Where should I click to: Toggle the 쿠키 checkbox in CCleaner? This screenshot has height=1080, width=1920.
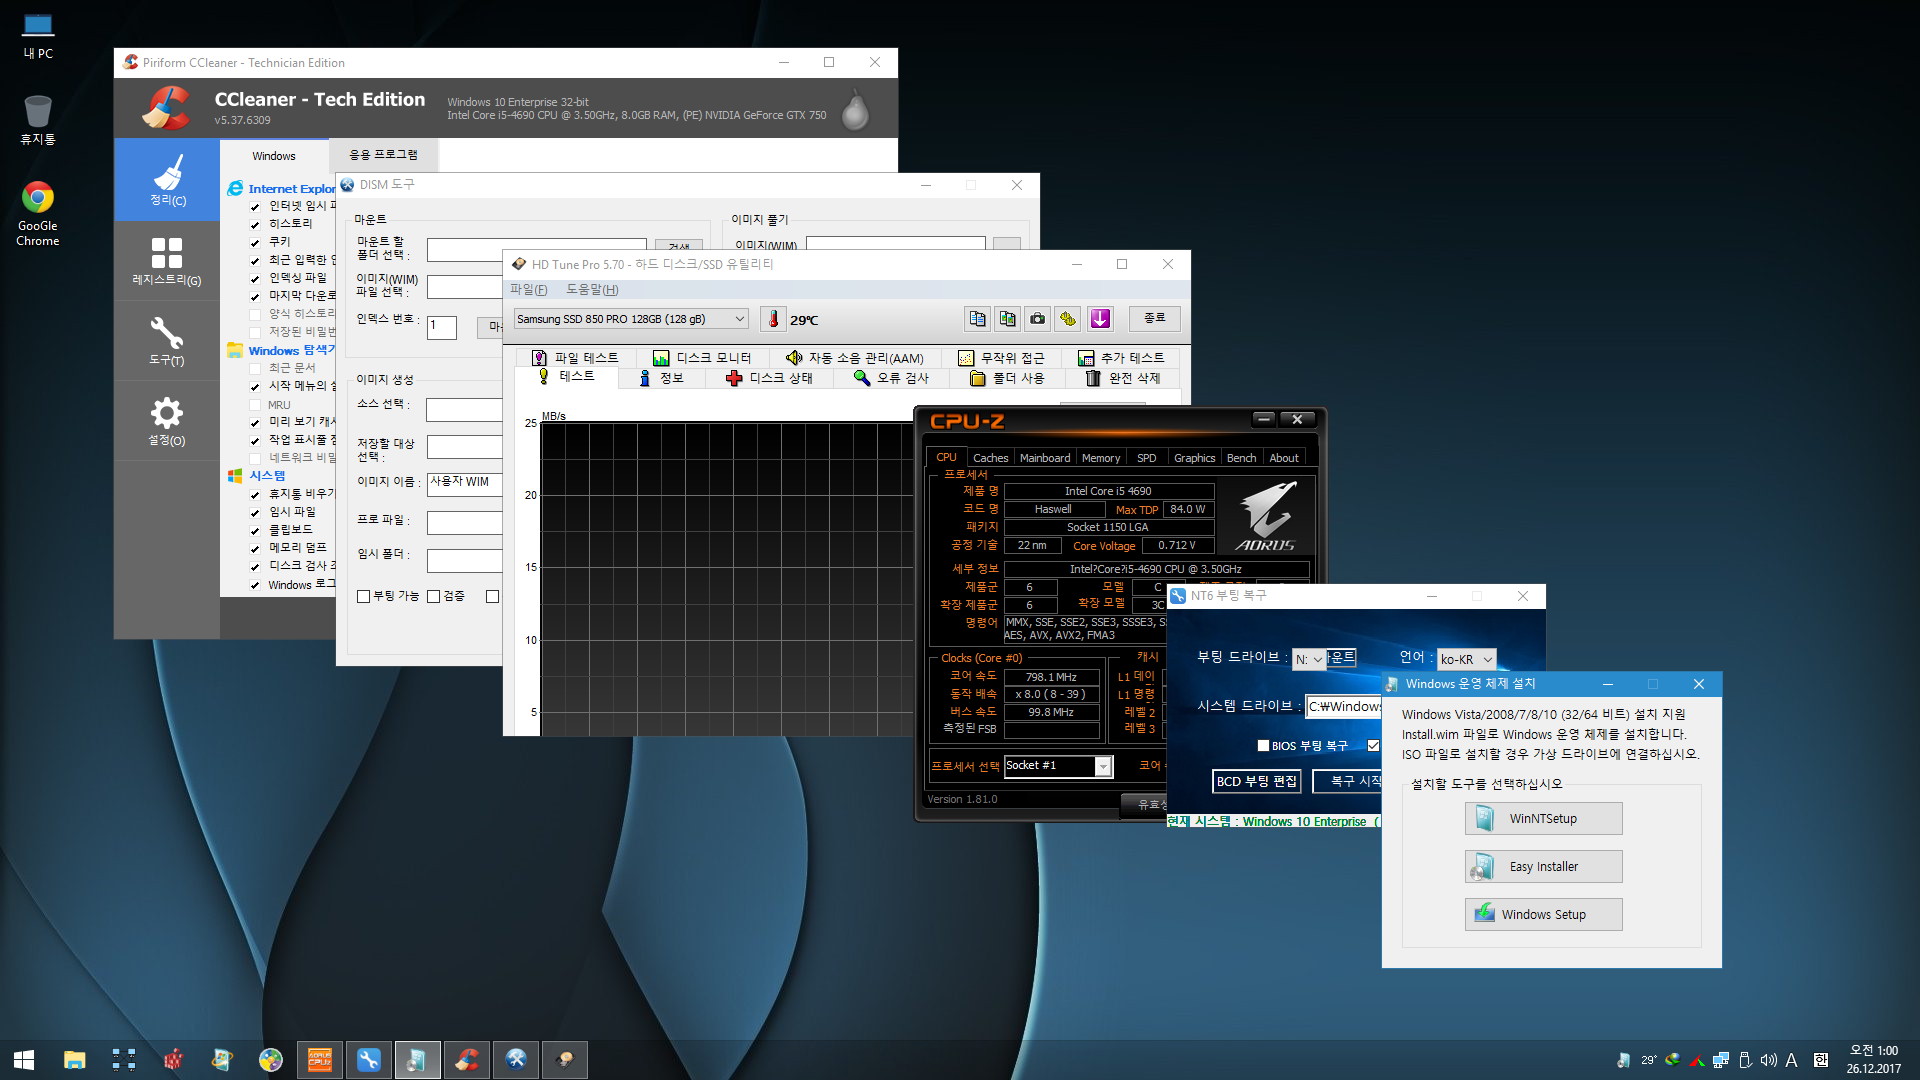(255, 243)
